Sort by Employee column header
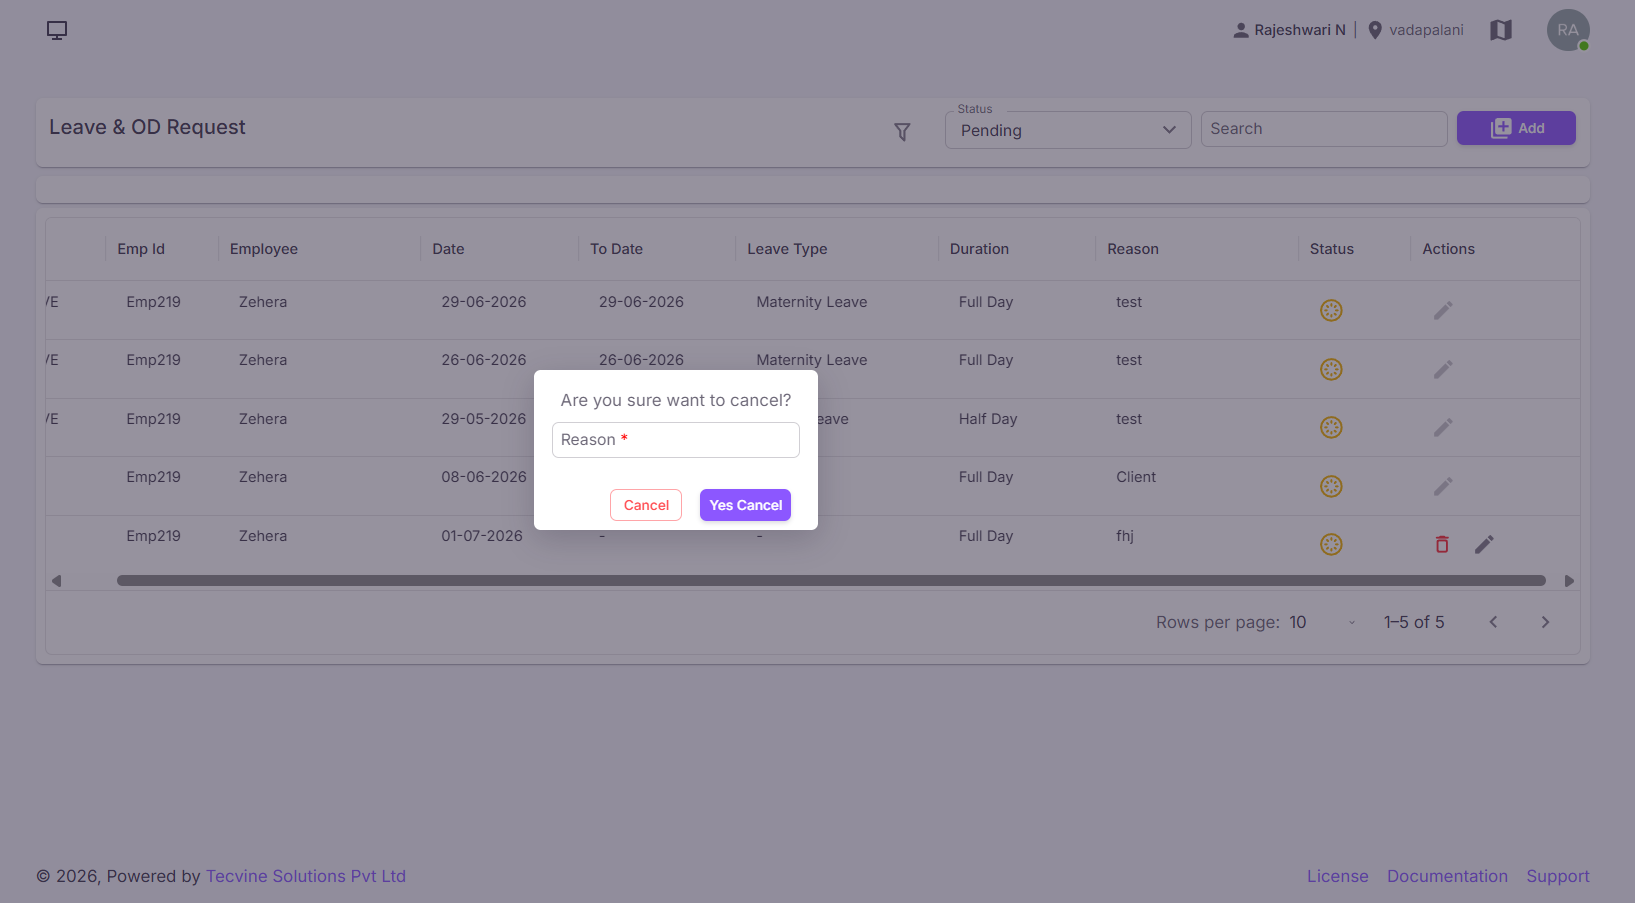 click(264, 249)
